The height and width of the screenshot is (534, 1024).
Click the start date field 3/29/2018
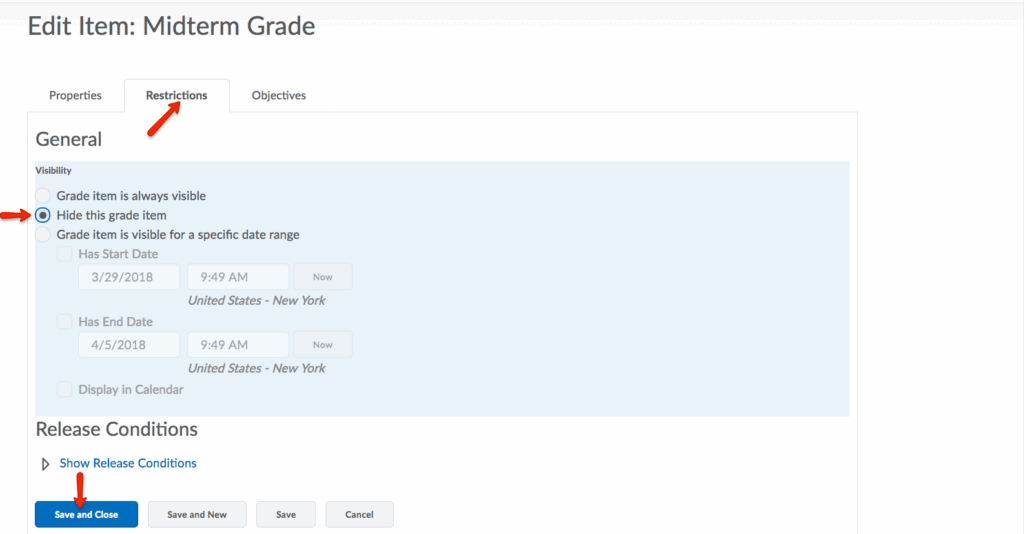(x=129, y=277)
